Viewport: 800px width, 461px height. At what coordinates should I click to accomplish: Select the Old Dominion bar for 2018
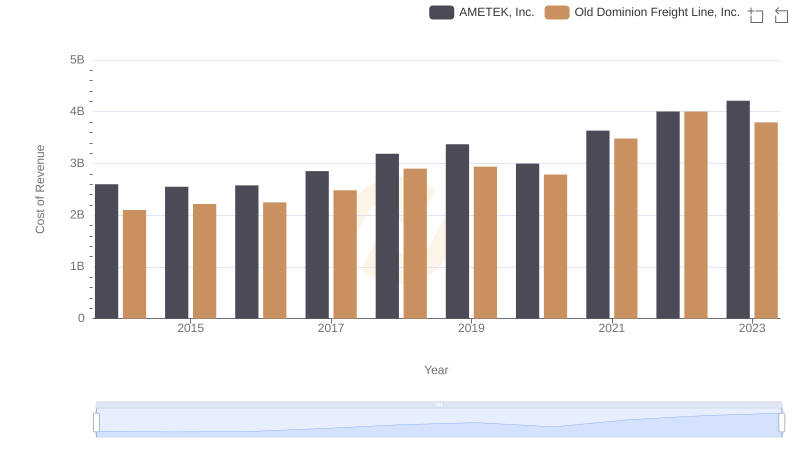point(415,244)
